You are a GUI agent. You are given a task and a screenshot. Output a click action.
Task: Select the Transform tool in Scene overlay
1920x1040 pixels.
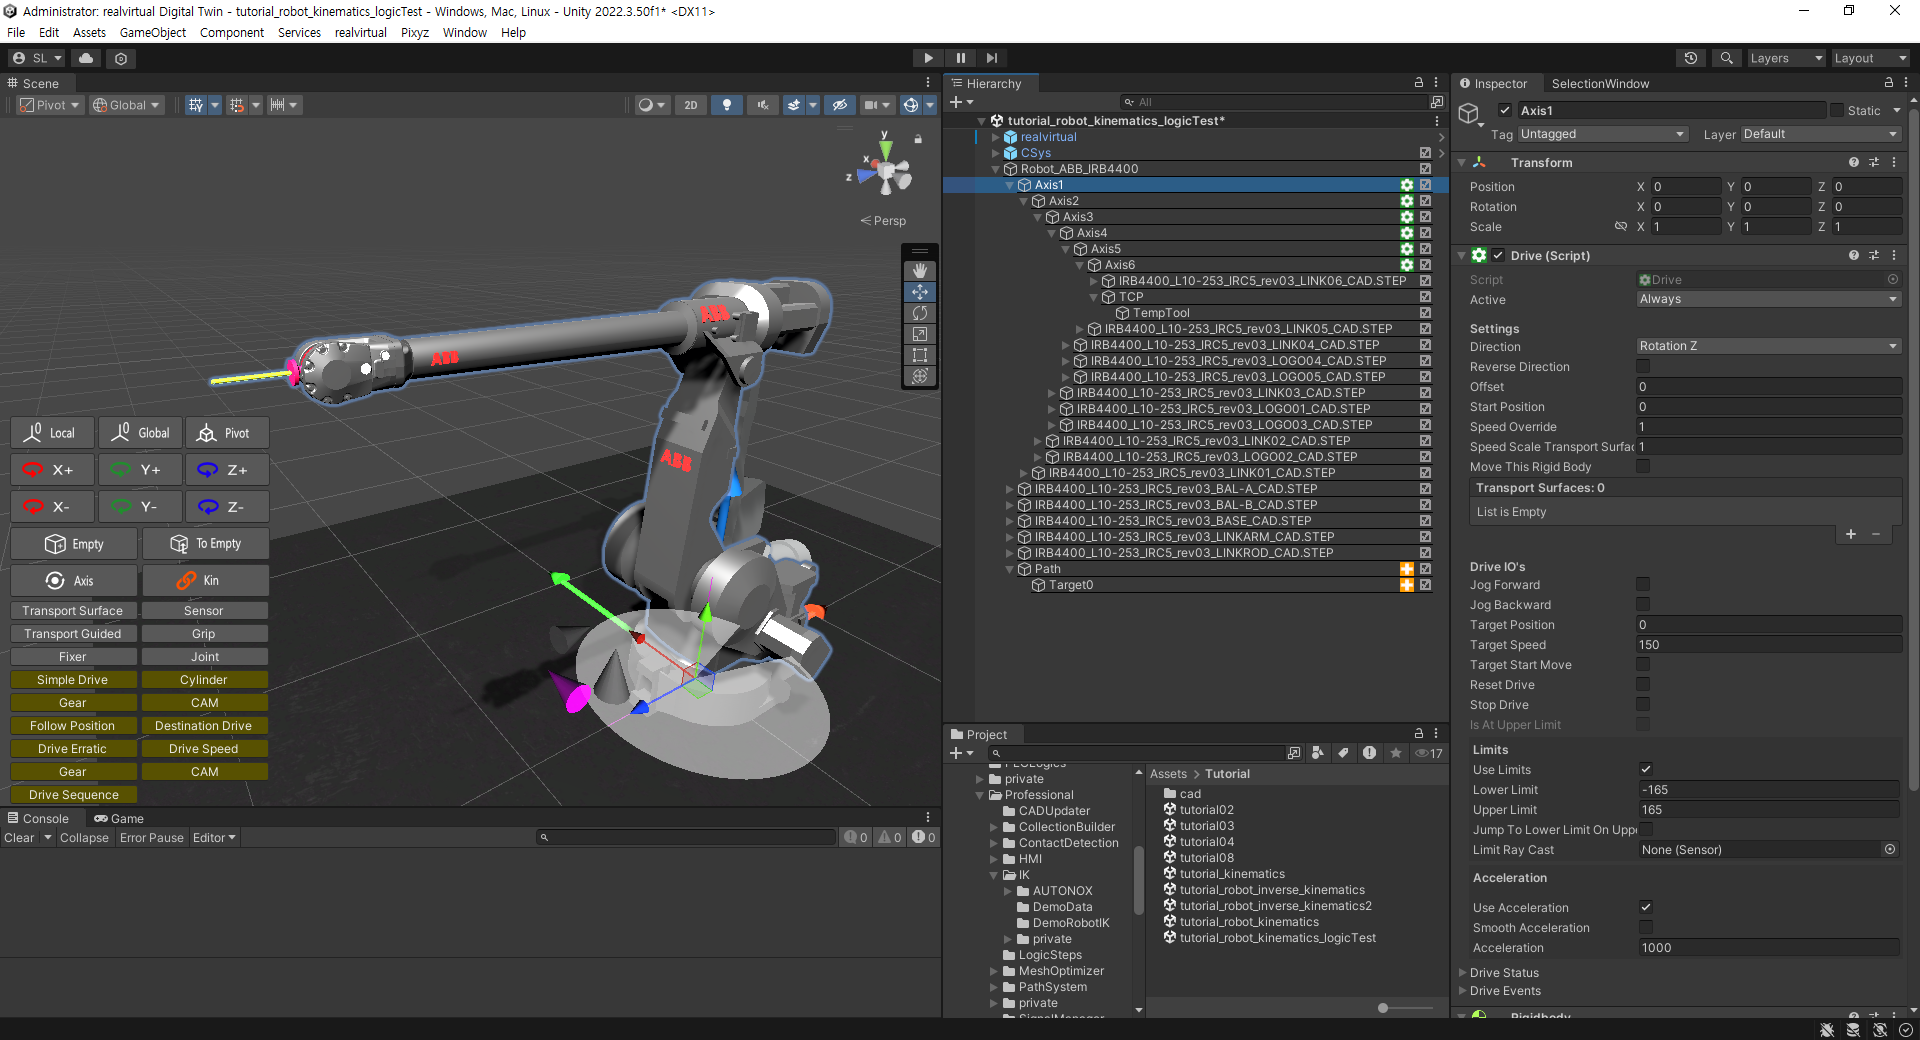click(x=920, y=376)
